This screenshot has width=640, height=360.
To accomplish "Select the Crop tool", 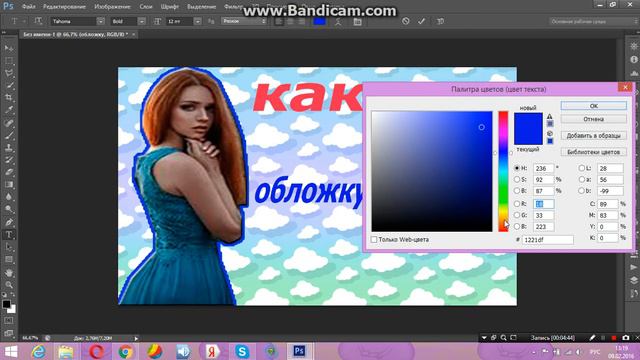I will coord(9,98).
